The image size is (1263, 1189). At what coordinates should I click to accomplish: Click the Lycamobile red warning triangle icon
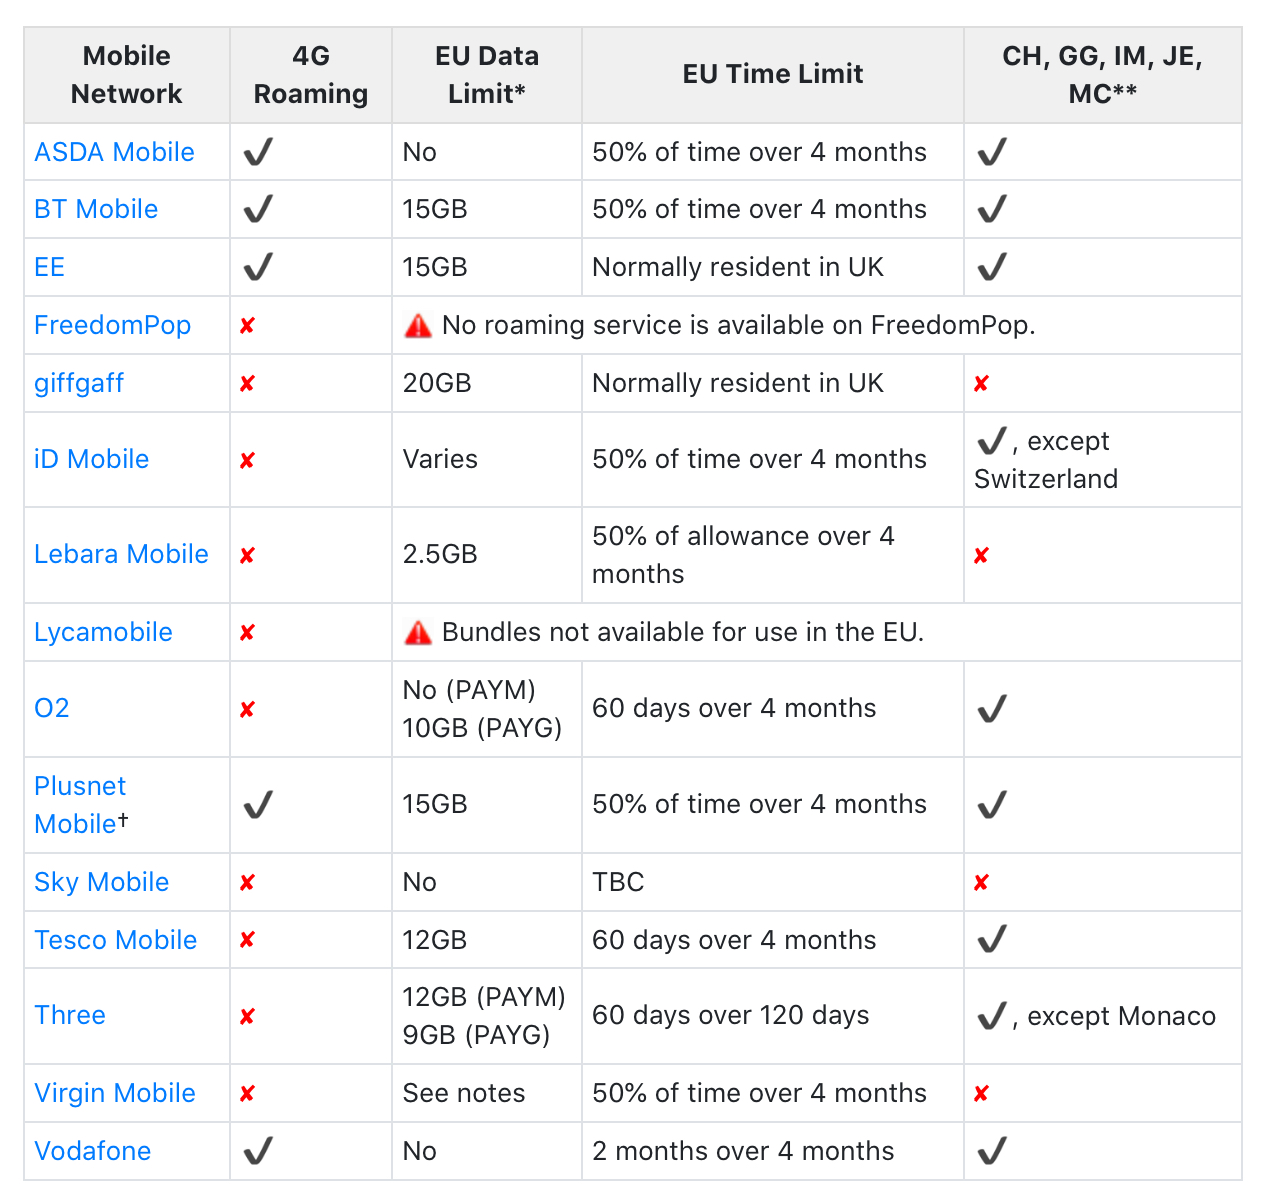click(417, 633)
